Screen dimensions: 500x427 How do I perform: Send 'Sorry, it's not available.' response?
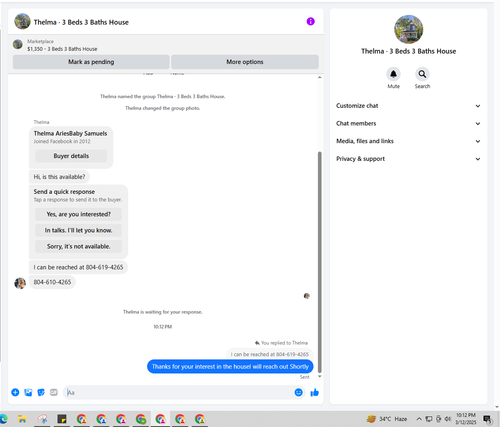click(78, 246)
